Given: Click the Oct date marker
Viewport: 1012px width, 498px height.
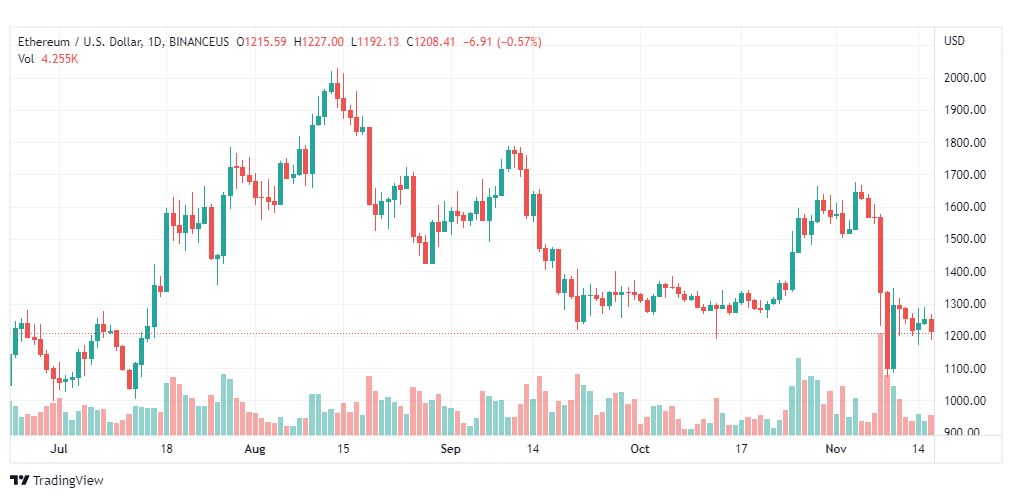Looking at the screenshot, I should (x=640, y=449).
